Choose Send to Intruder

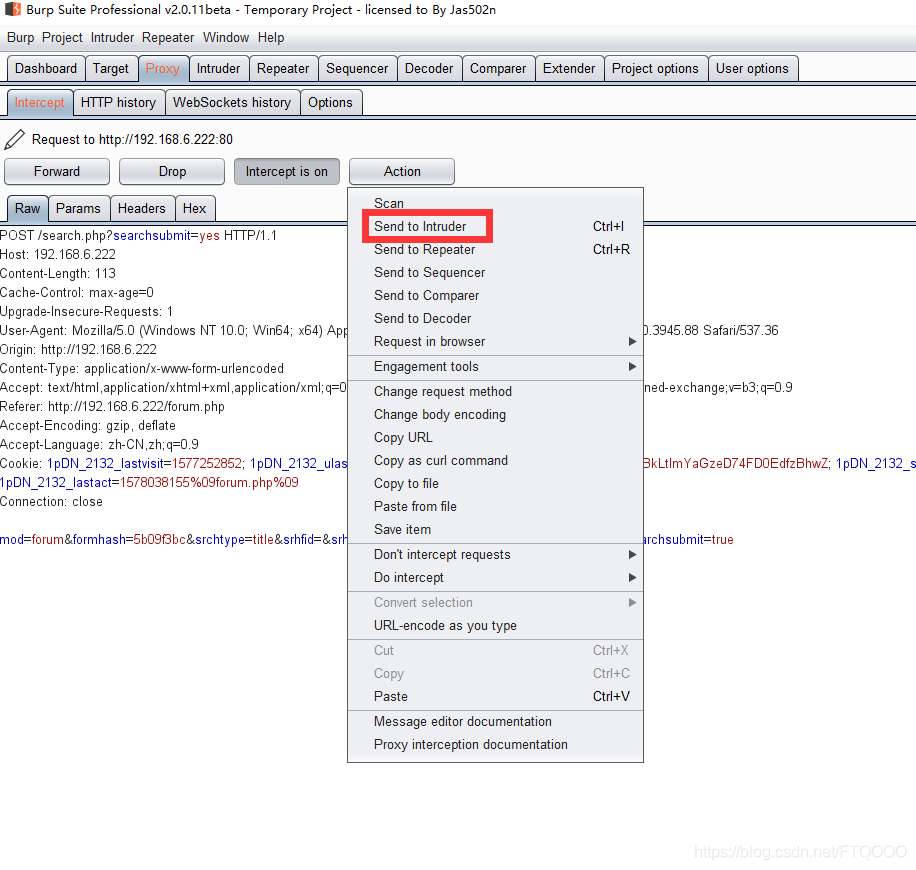tap(495, 227)
